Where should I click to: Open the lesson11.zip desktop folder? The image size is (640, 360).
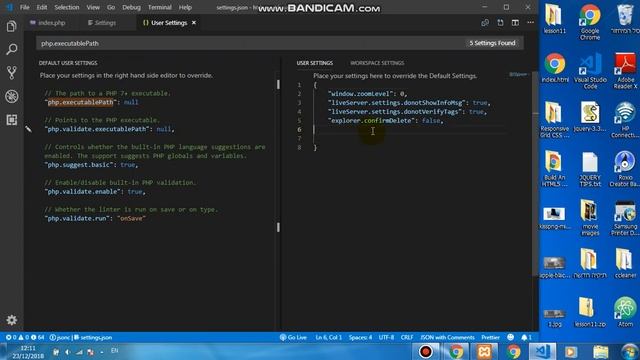[x=590, y=312]
